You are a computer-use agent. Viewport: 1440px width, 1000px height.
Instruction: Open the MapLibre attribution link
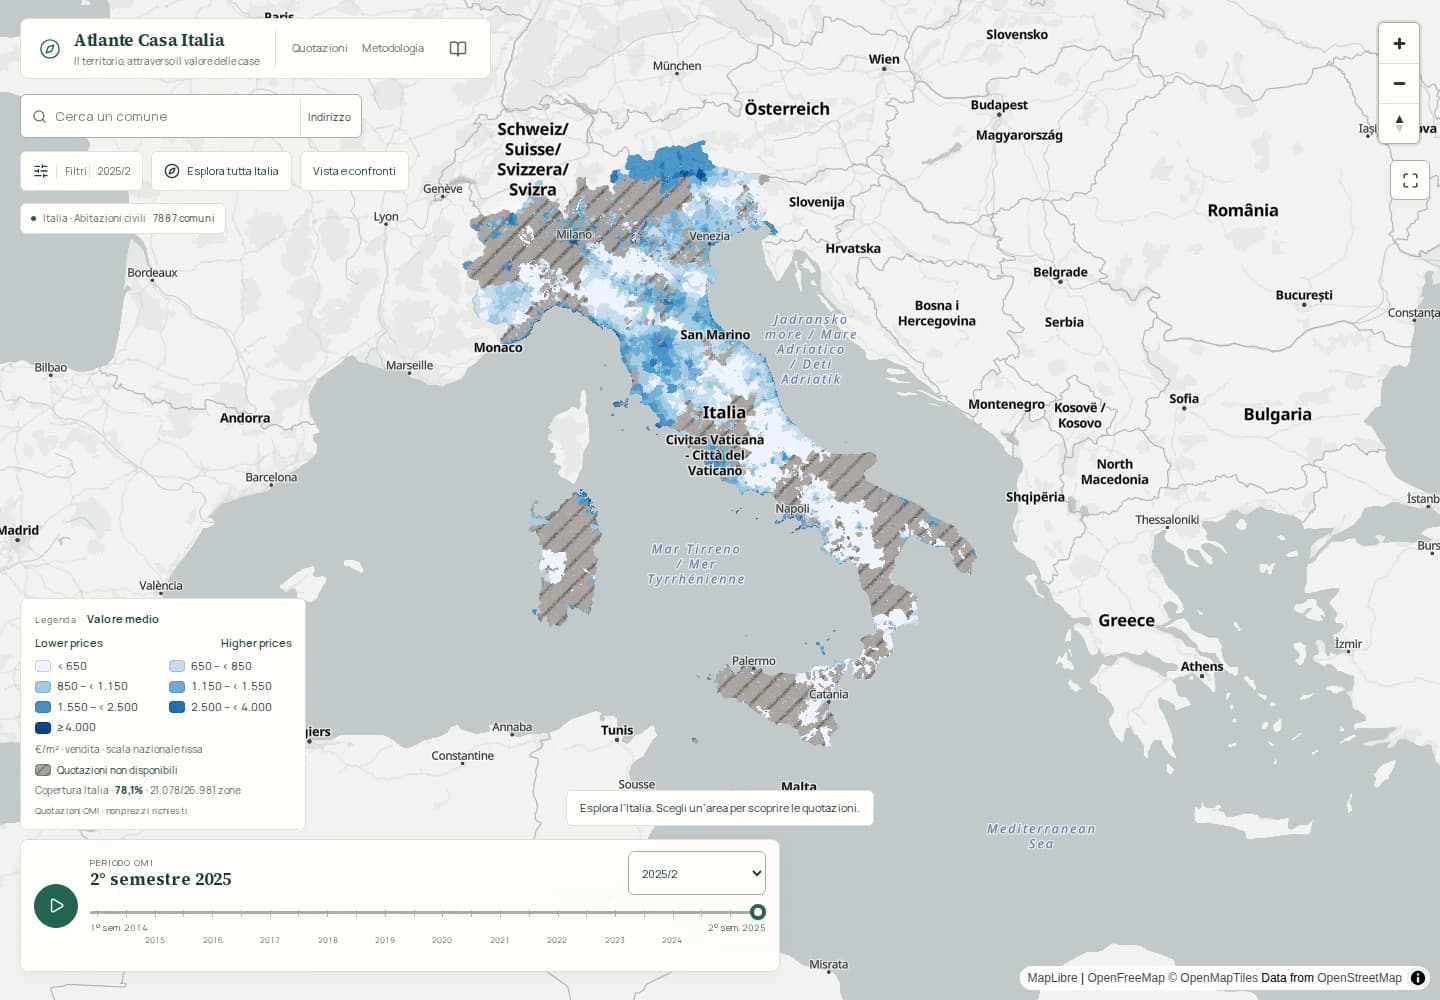point(1052,978)
